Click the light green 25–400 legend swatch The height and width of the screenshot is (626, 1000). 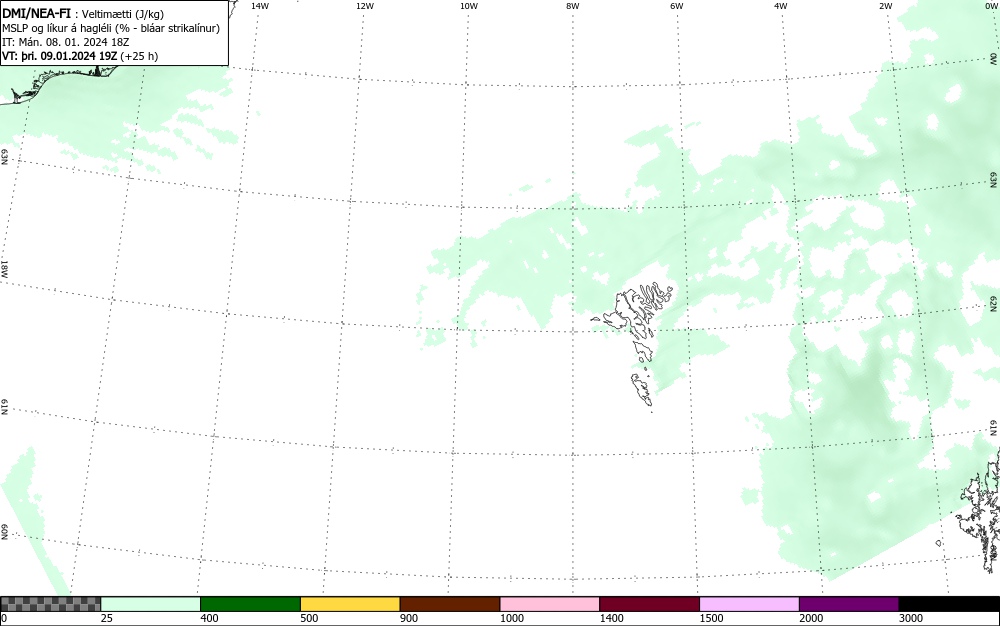click(151, 604)
